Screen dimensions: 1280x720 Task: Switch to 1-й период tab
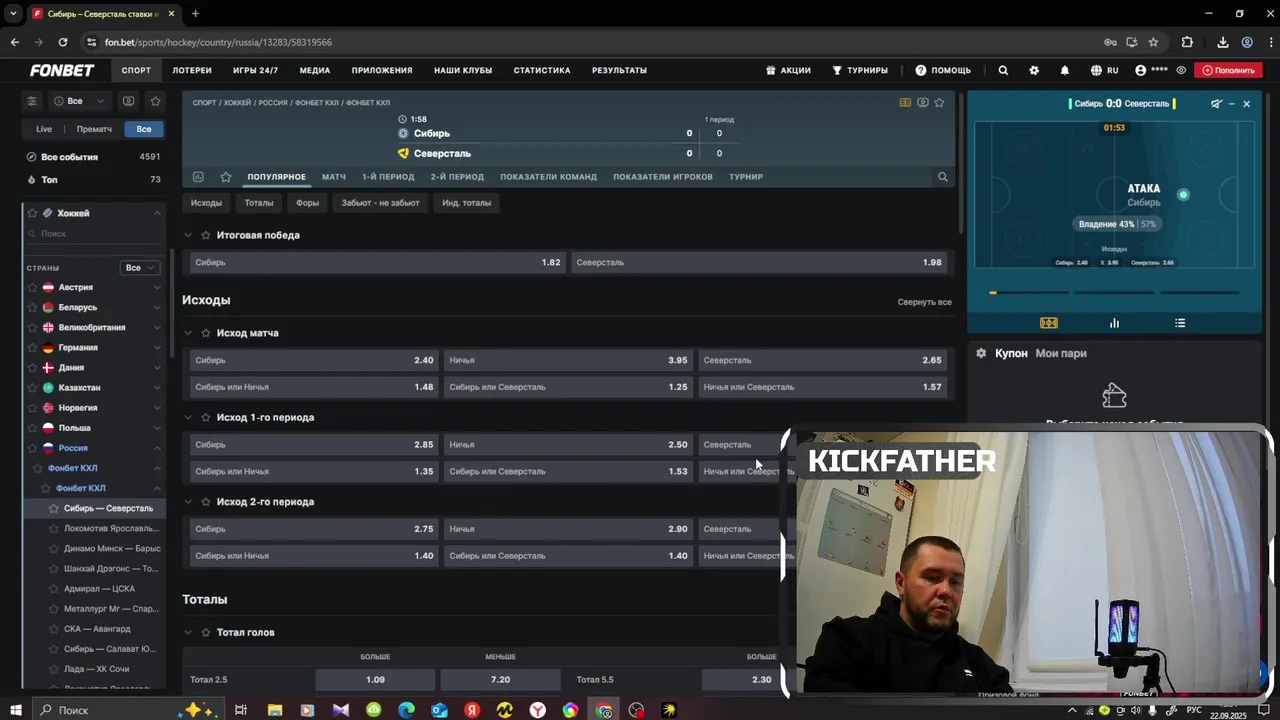[388, 177]
